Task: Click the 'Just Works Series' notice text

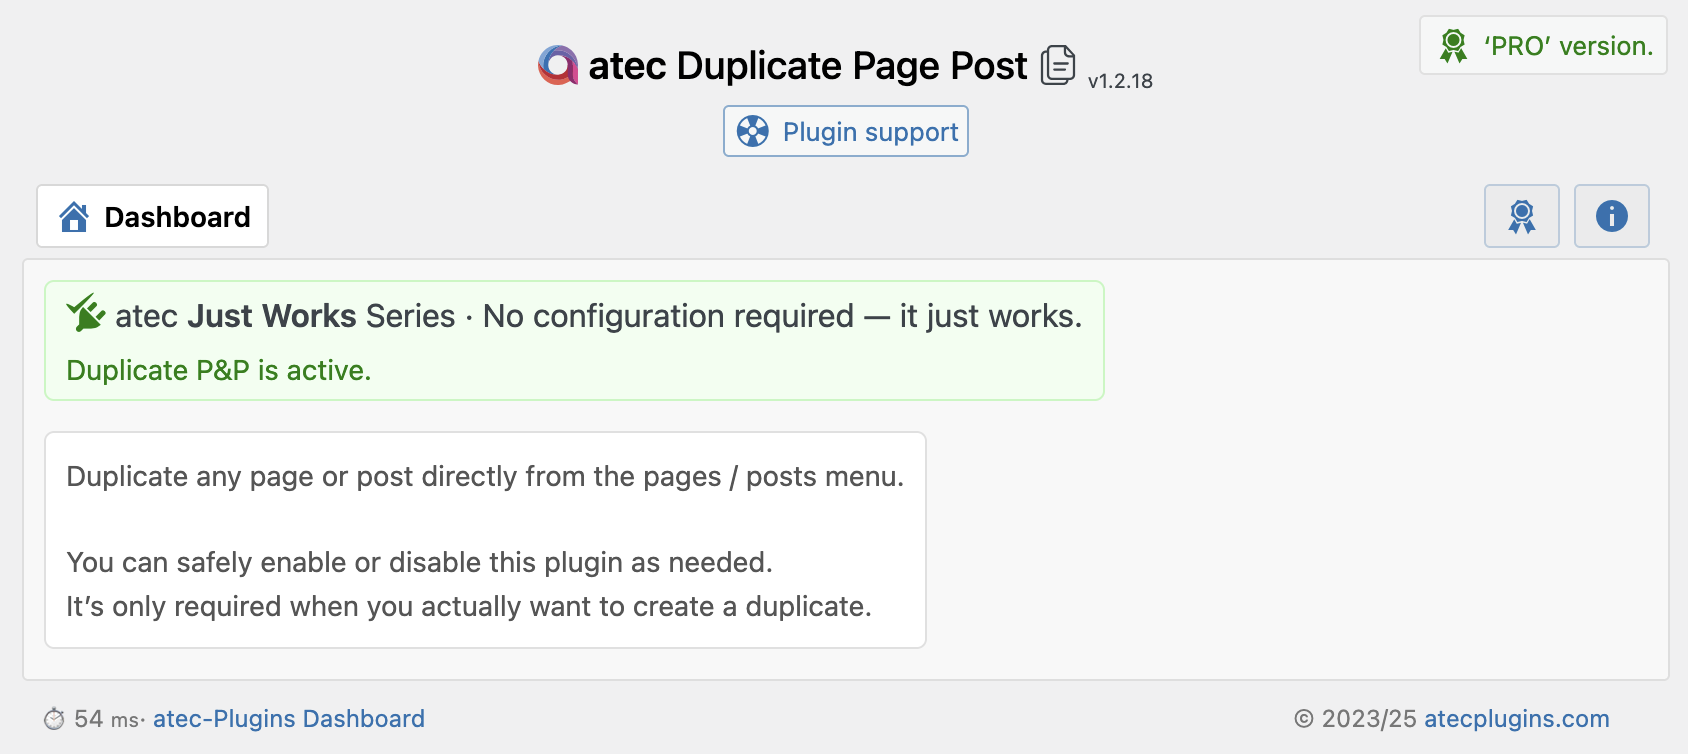Action: pos(320,316)
